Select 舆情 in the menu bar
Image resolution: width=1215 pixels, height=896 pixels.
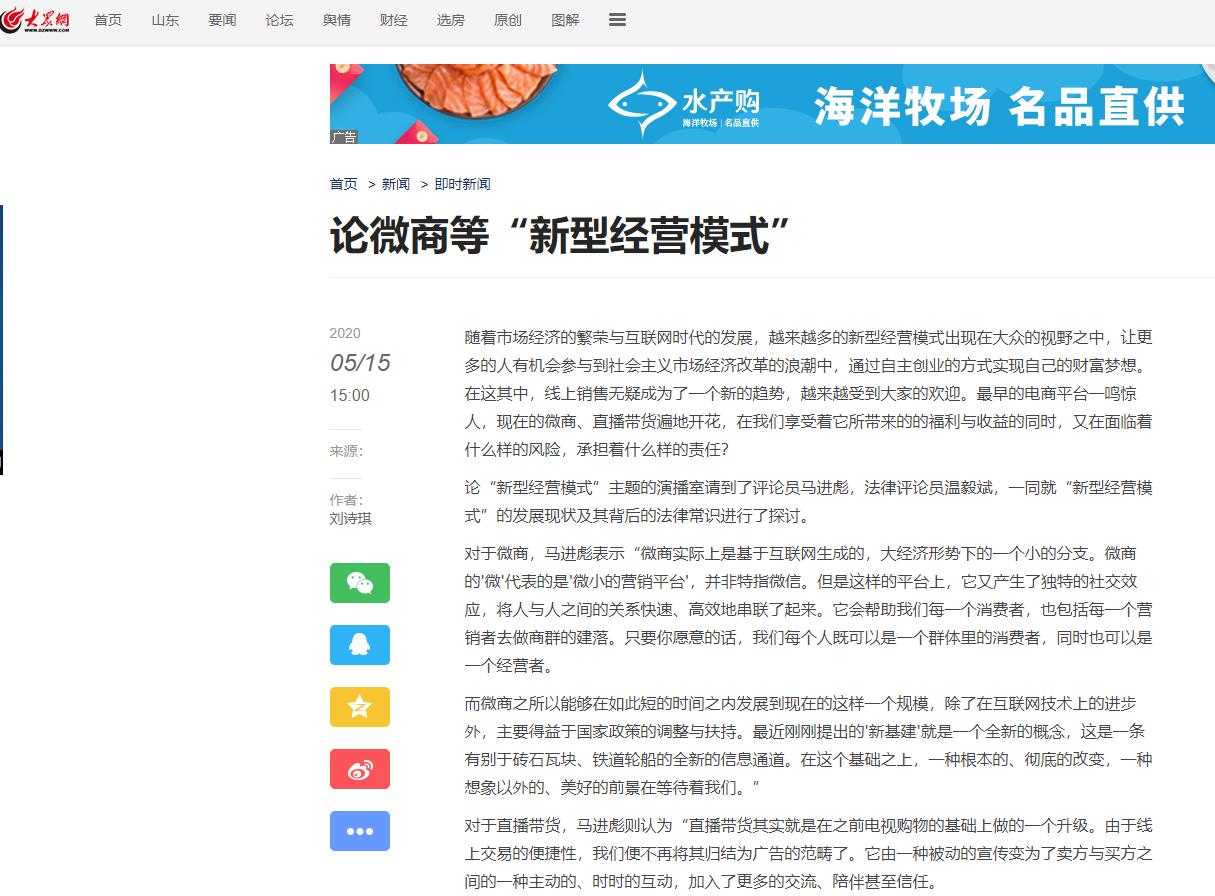coord(336,20)
